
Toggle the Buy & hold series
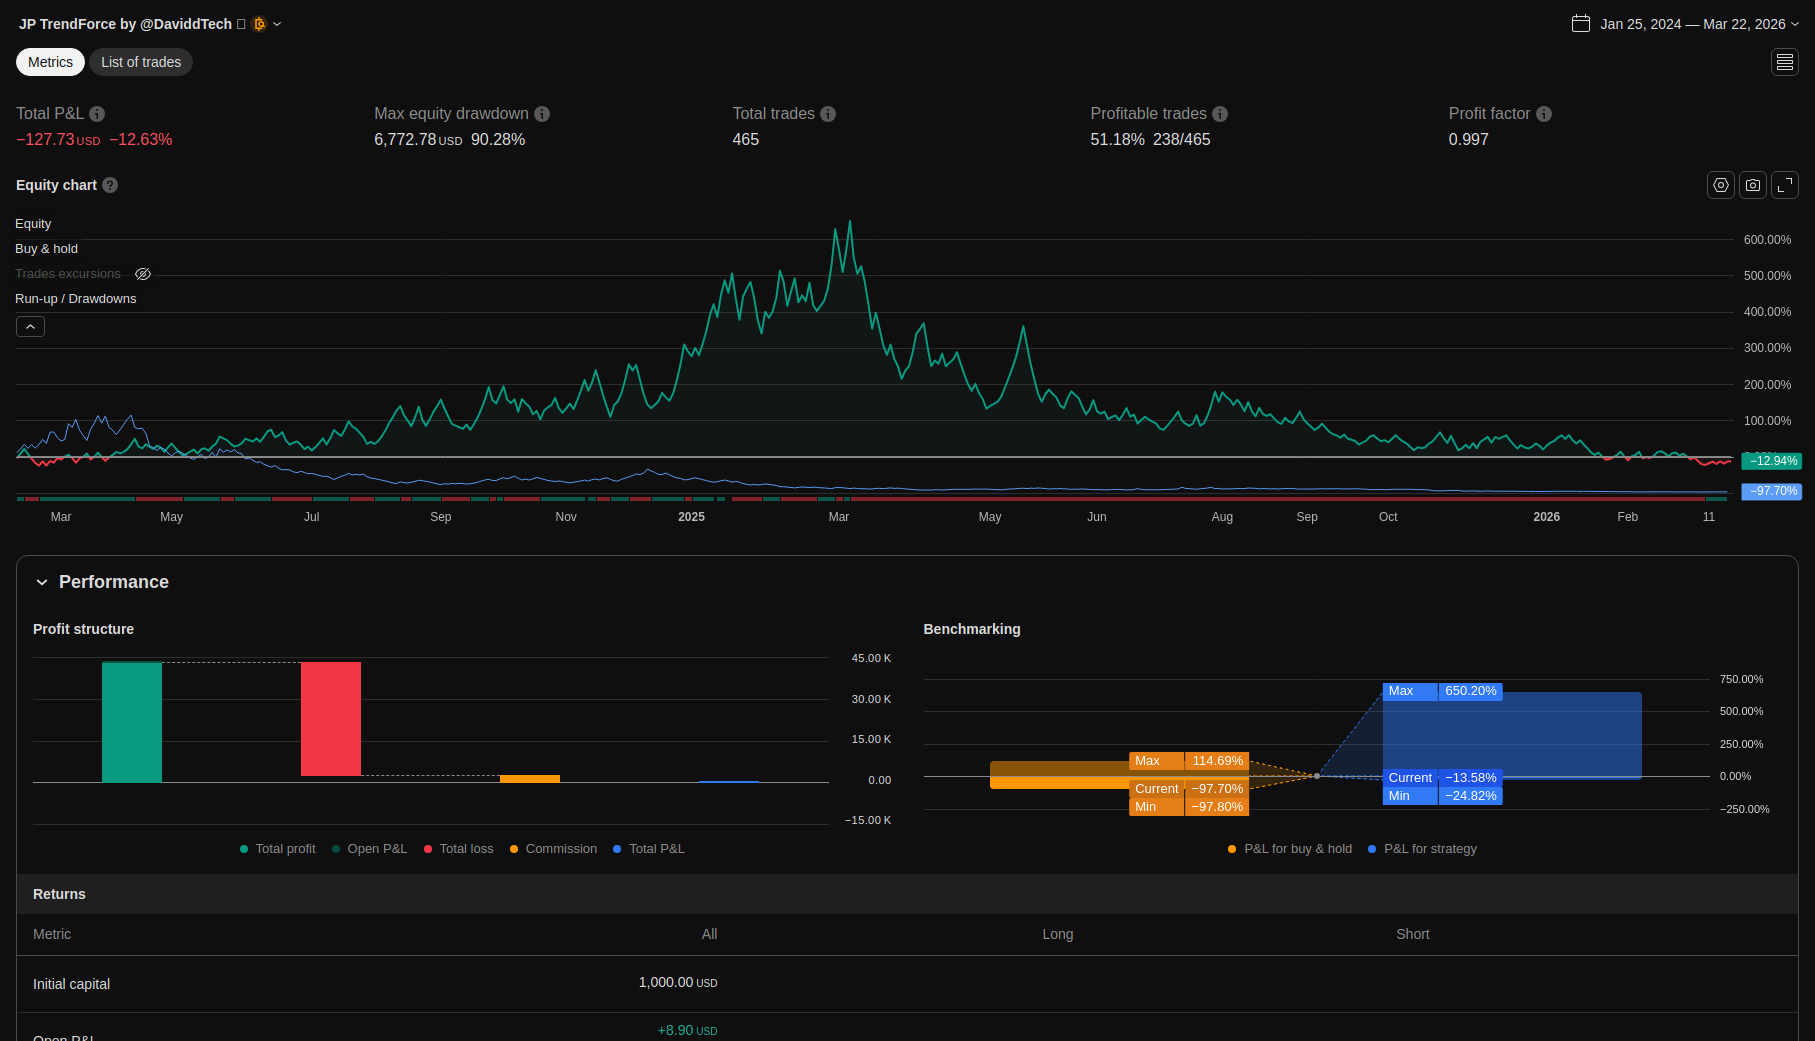[46, 249]
